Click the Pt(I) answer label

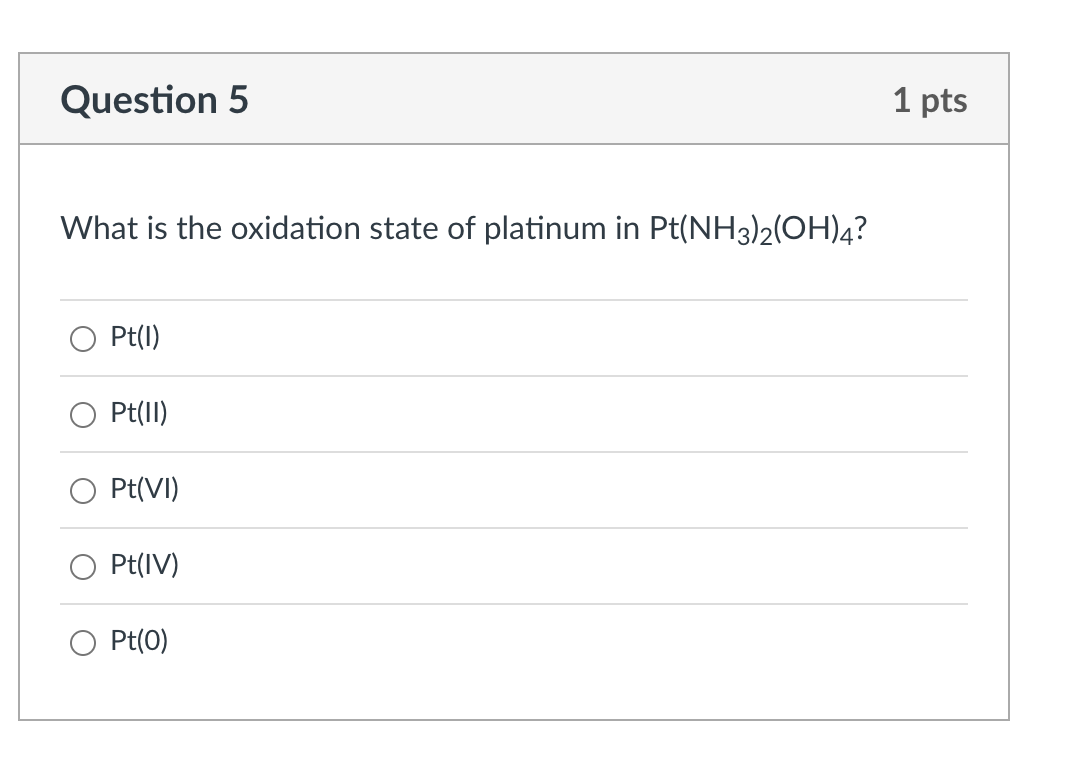(134, 337)
